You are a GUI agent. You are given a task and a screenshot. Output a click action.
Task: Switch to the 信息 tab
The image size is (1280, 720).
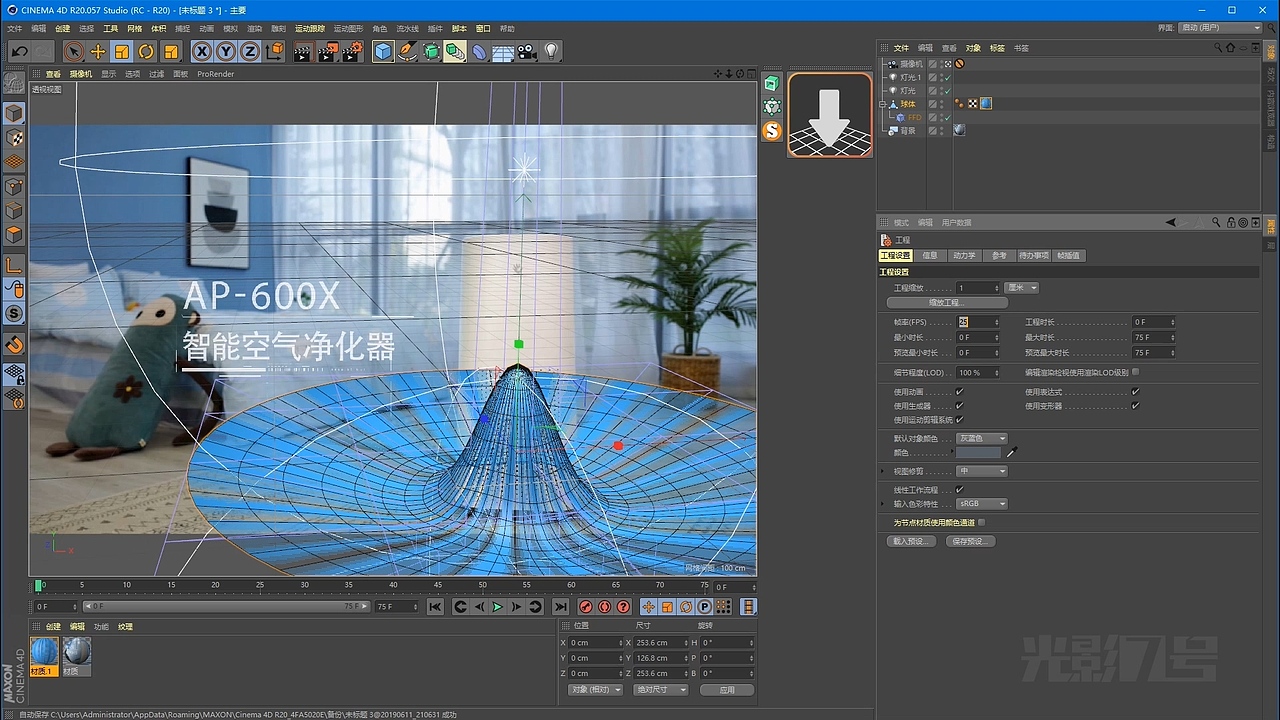point(930,256)
